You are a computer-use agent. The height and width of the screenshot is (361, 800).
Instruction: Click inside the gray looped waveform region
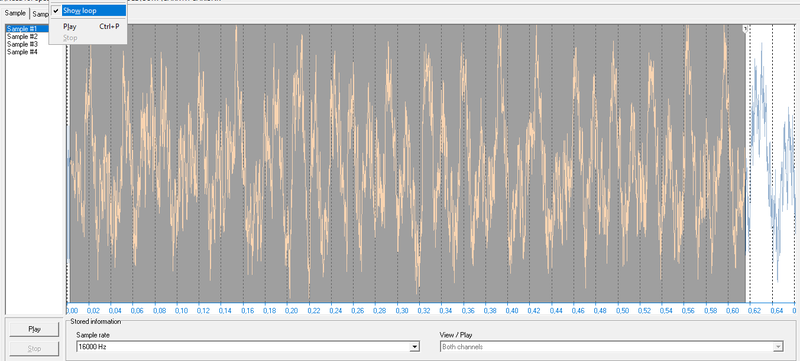click(x=407, y=163)
